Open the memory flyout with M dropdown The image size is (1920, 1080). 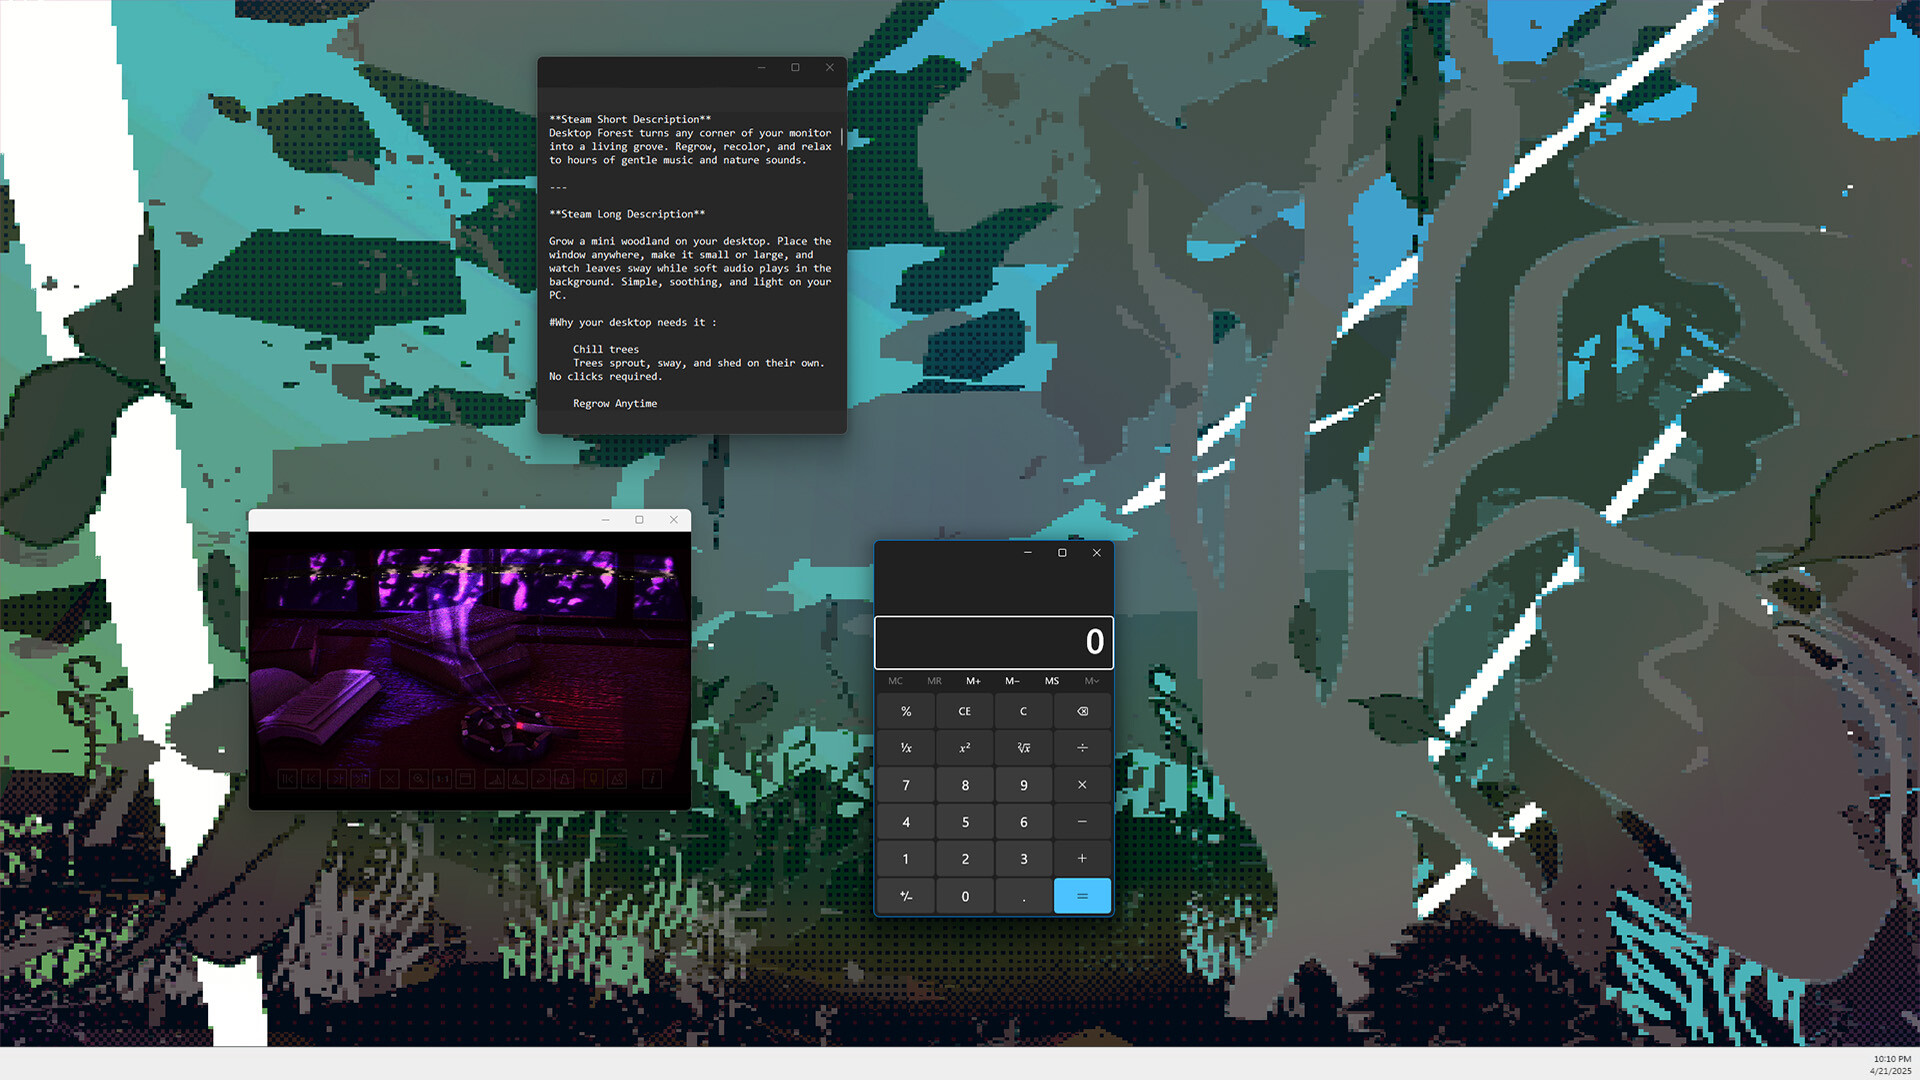[x=1090, y=681]
